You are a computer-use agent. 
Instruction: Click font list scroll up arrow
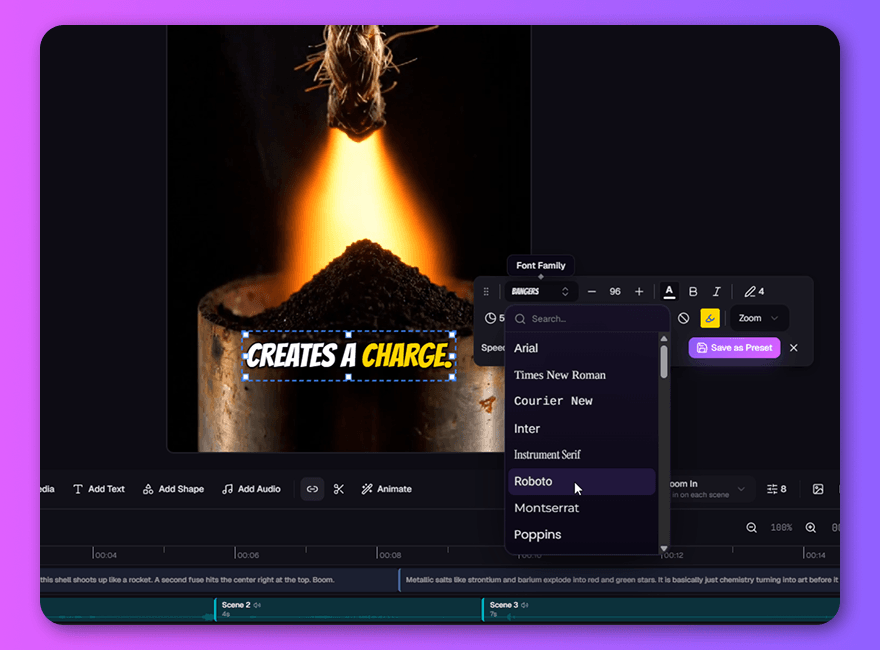(664, 338)
